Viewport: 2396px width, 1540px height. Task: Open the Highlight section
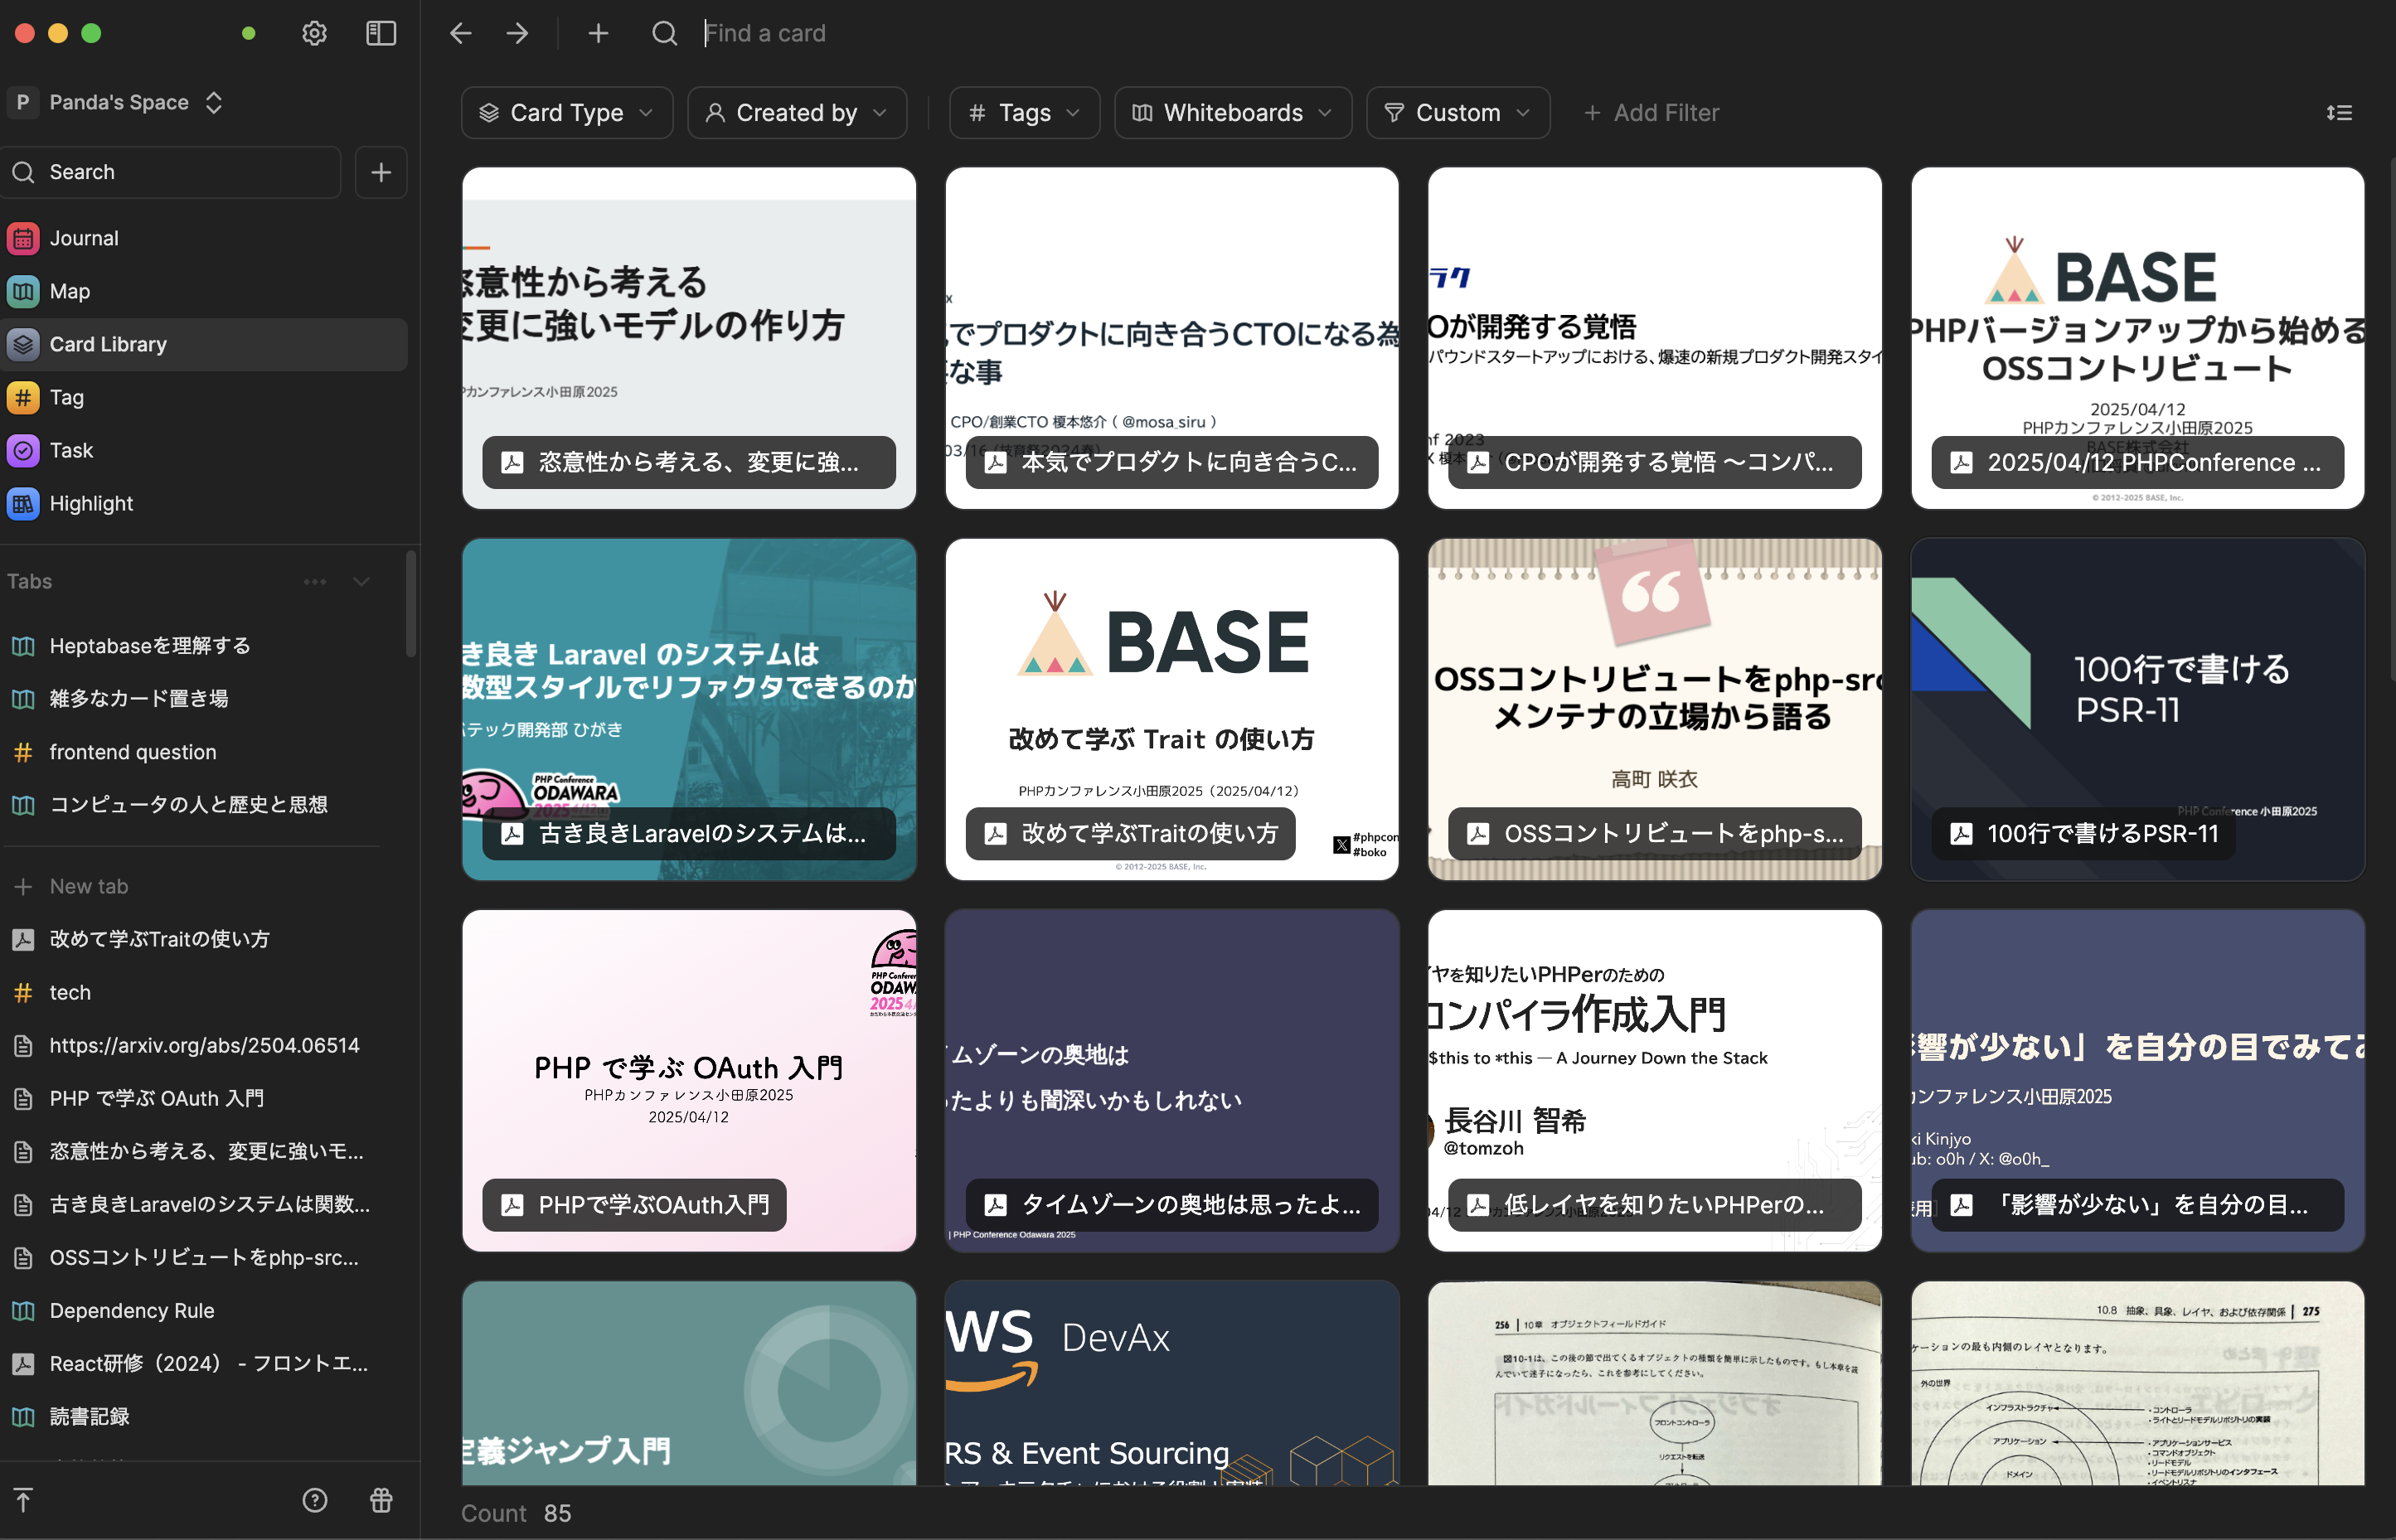coord(92,503)
